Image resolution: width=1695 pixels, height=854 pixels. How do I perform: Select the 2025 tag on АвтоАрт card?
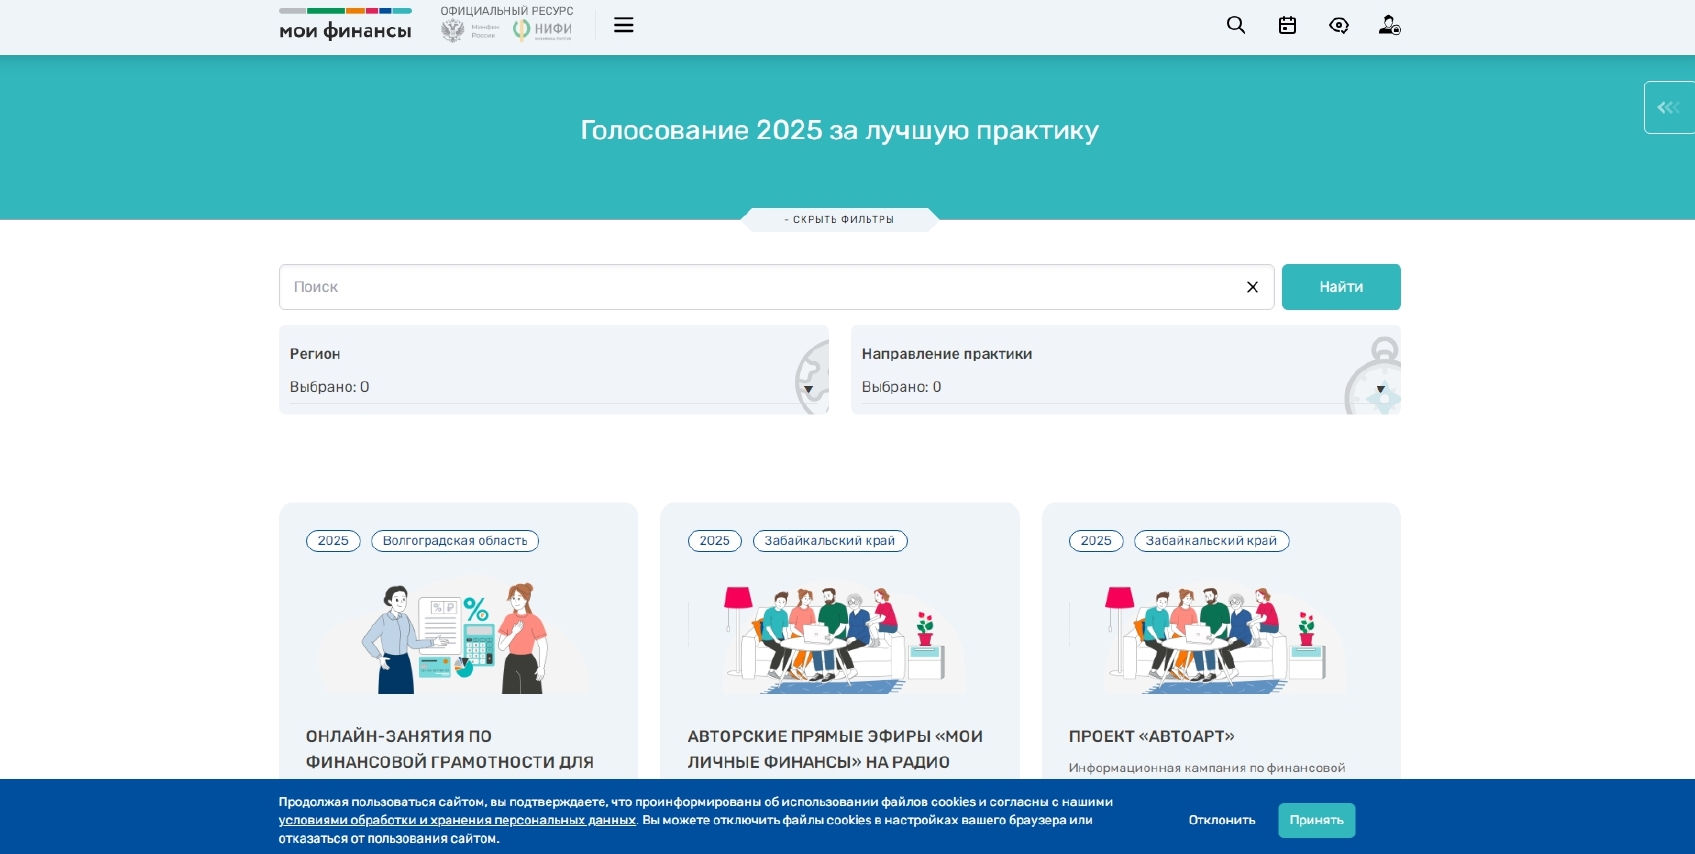(x=1095, y=541)
